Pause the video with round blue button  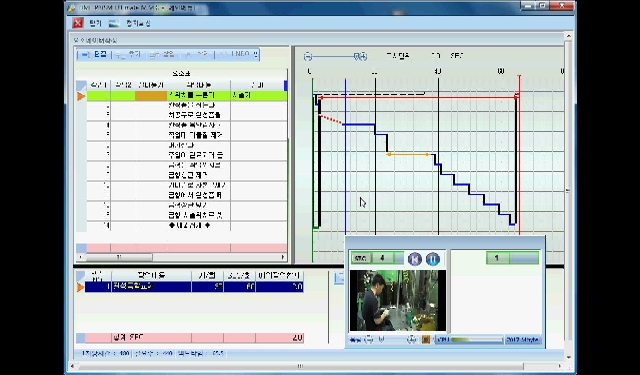(x=433, y=259)
